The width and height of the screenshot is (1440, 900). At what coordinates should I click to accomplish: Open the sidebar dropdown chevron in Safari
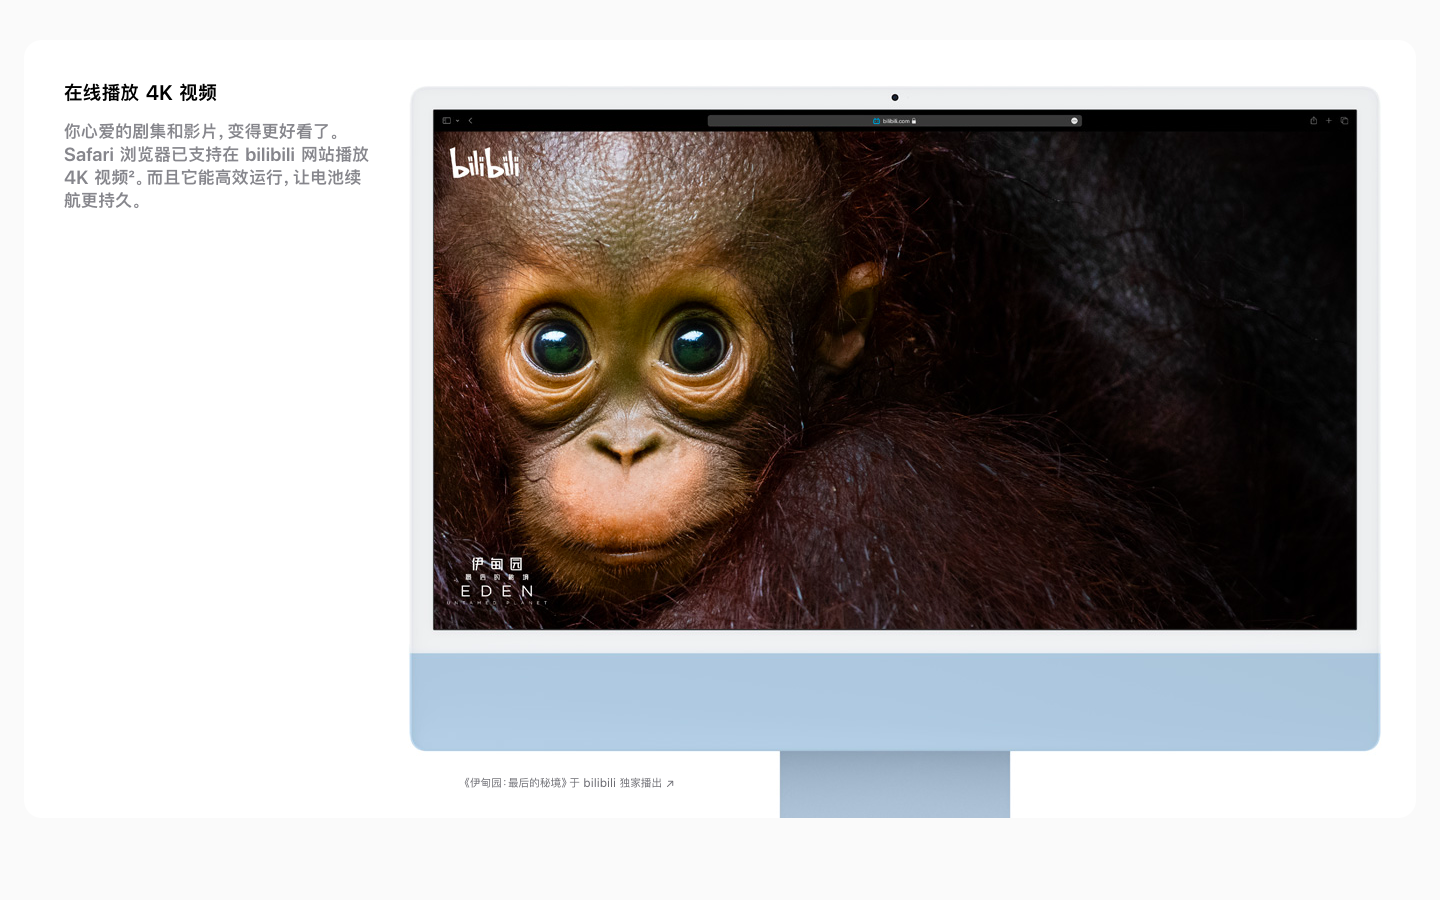pos(457,121)
